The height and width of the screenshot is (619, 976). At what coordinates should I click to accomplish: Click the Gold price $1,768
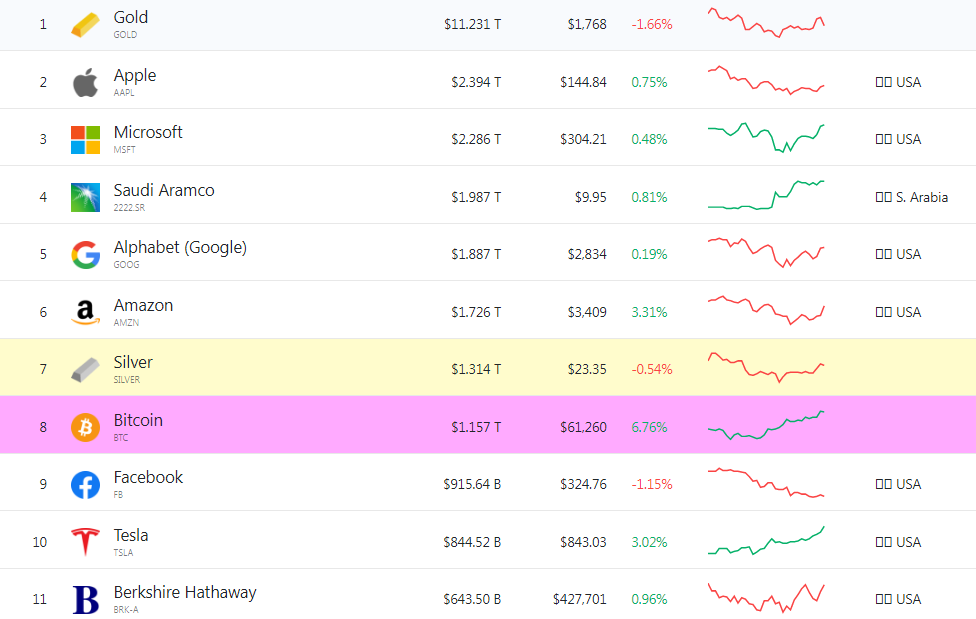click(x=587, y=24)
